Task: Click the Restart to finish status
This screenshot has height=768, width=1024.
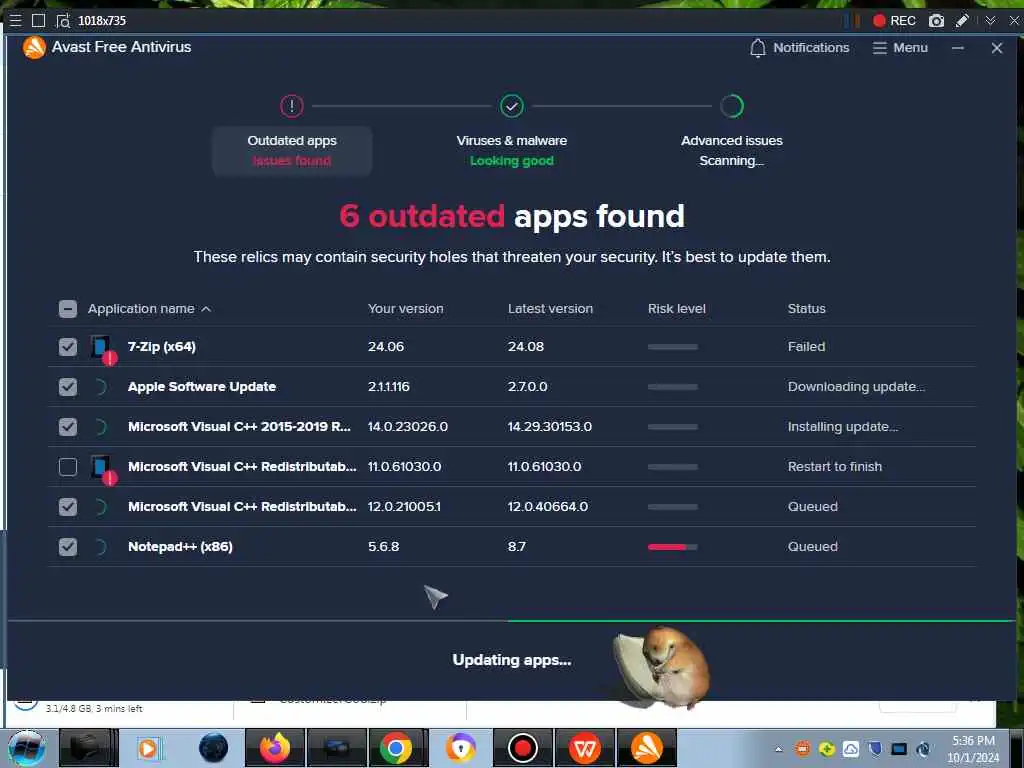Action: (835, 466)
